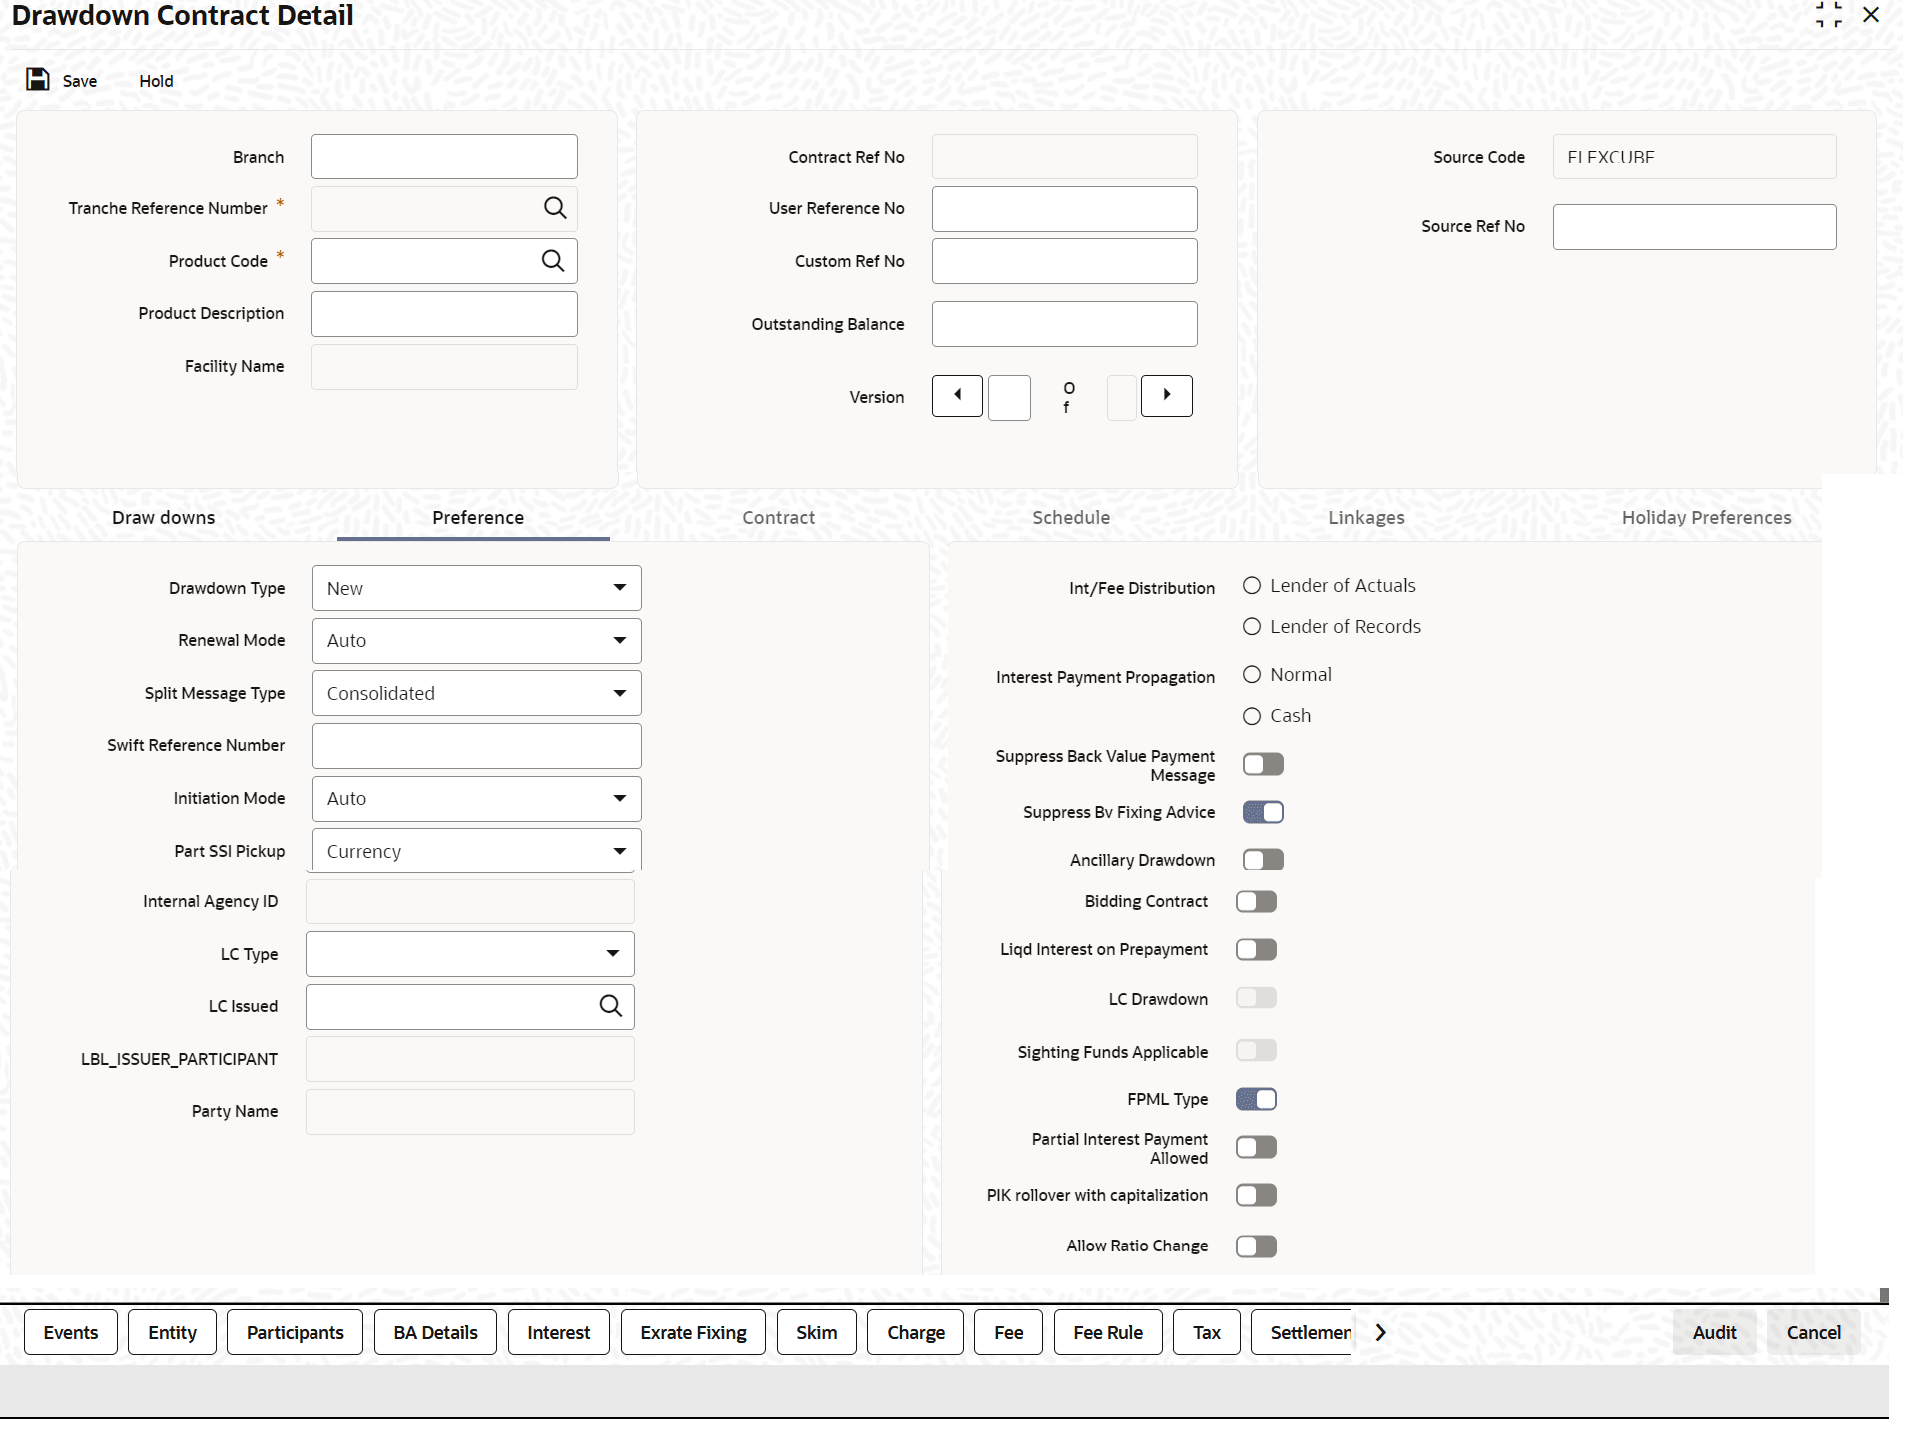The image size is (1913, 1448).
Task: Open the Exrate Fixing button
Action: [x=693, y=1333]
